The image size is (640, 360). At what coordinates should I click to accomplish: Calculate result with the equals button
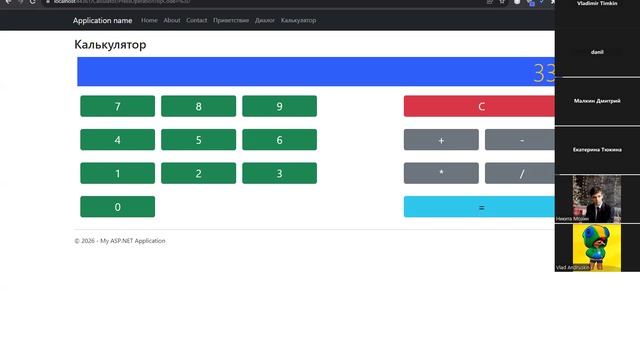coord(479,207)
